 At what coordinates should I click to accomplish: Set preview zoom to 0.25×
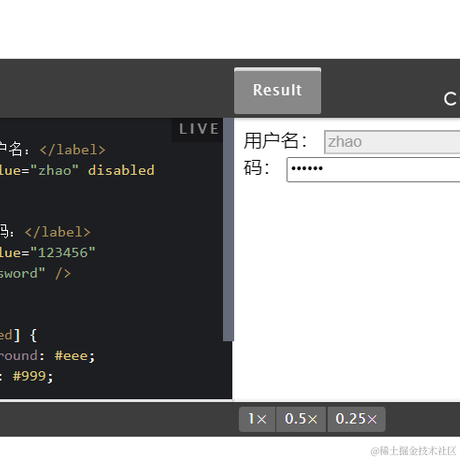click(x=356, y=419)
